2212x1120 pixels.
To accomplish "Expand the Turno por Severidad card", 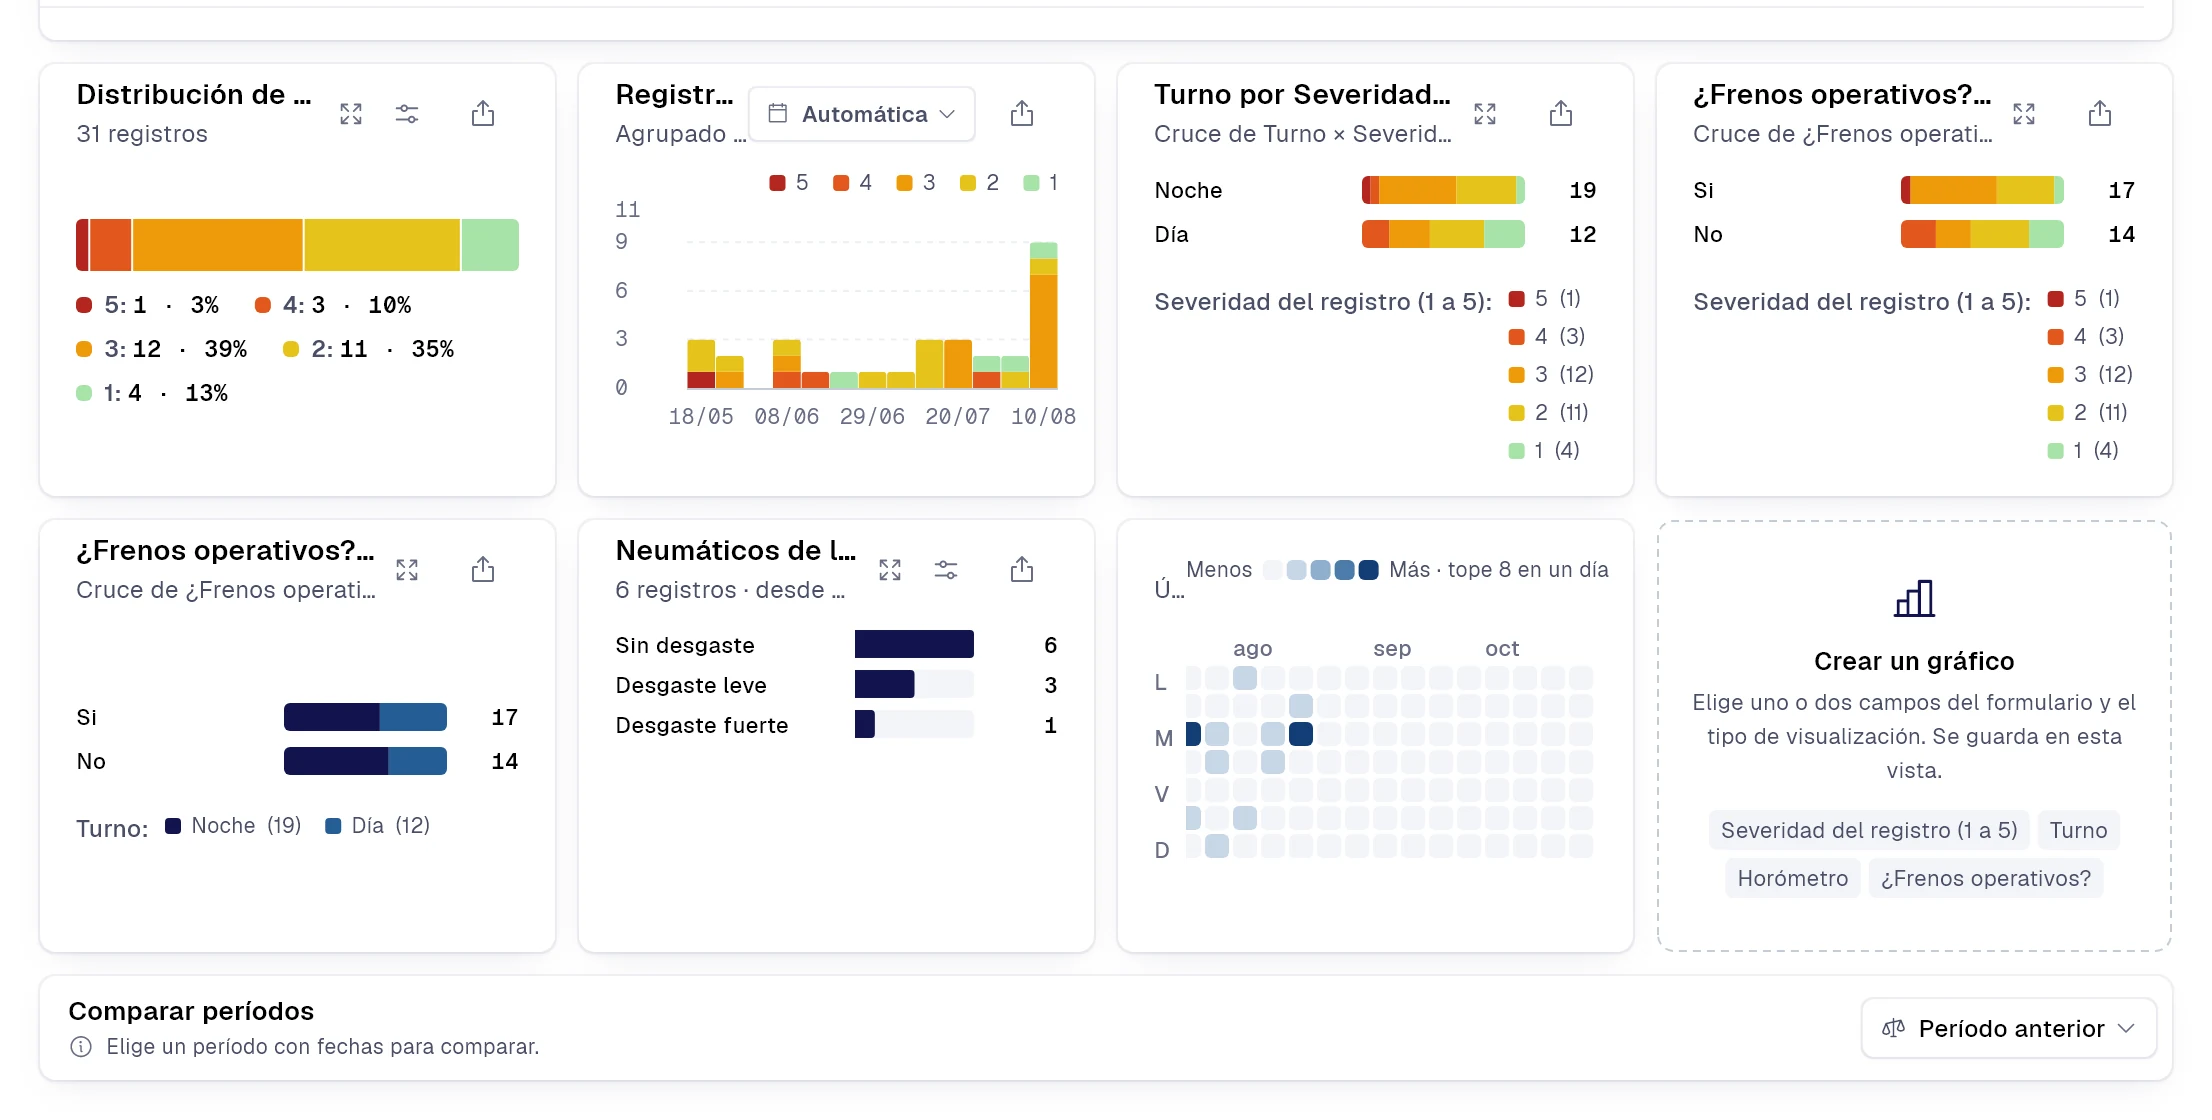I will [1485, 114].
